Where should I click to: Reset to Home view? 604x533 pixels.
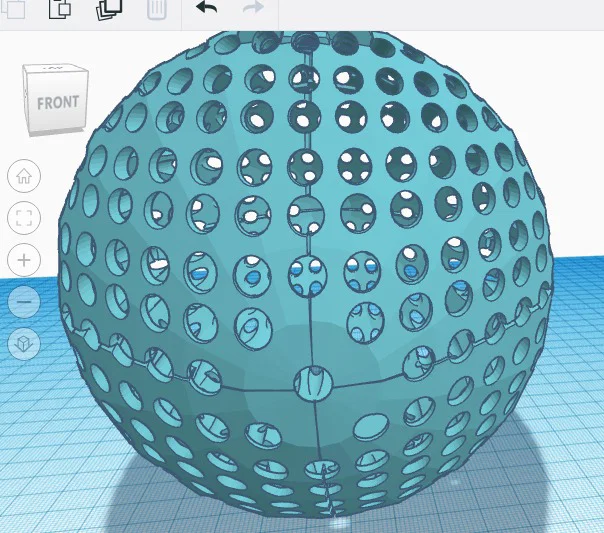24,176
